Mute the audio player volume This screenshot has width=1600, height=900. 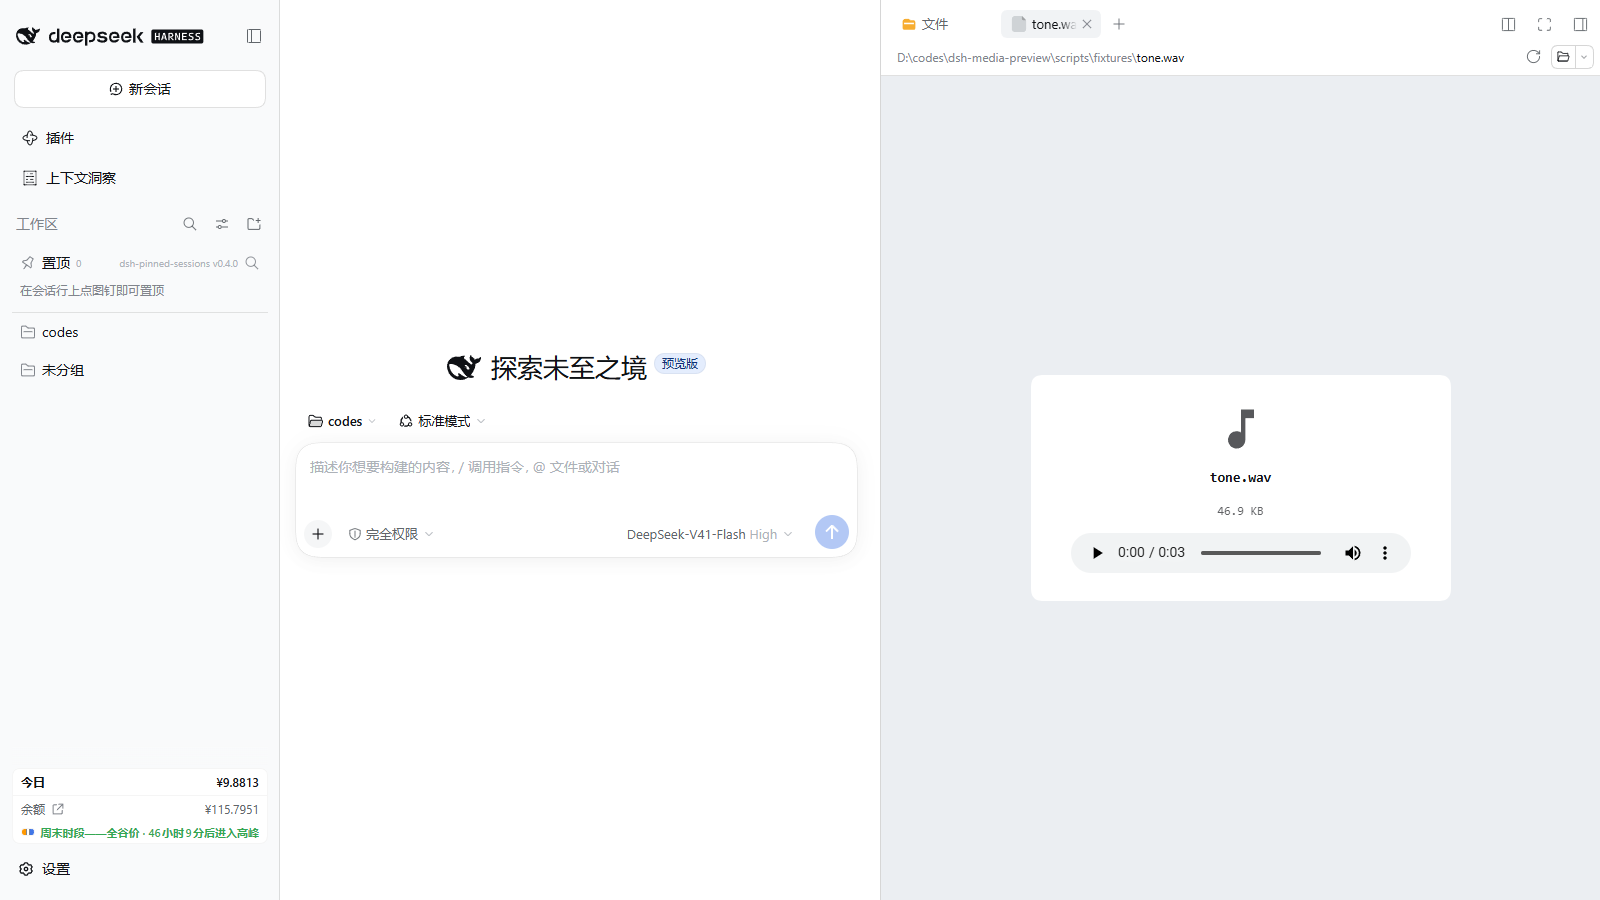point(1353,553)
